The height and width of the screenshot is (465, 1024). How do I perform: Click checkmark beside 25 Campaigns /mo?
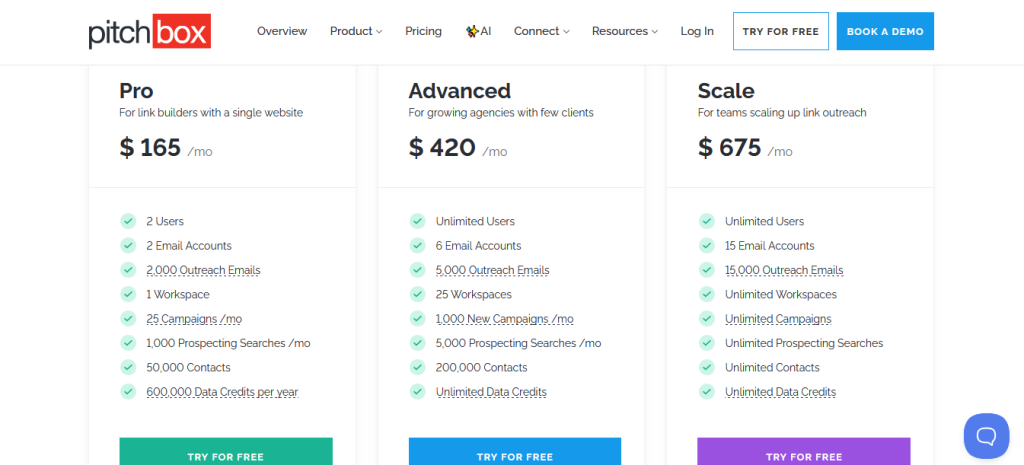click(128, 319)
